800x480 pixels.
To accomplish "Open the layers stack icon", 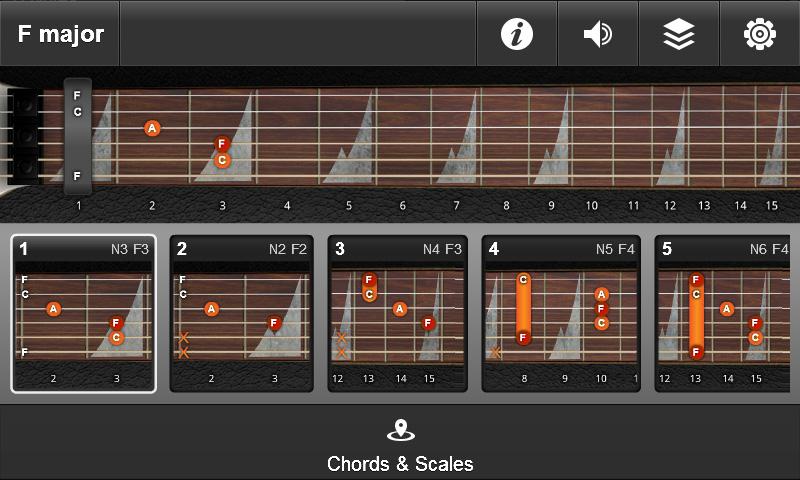I will [x=679, y=34].
